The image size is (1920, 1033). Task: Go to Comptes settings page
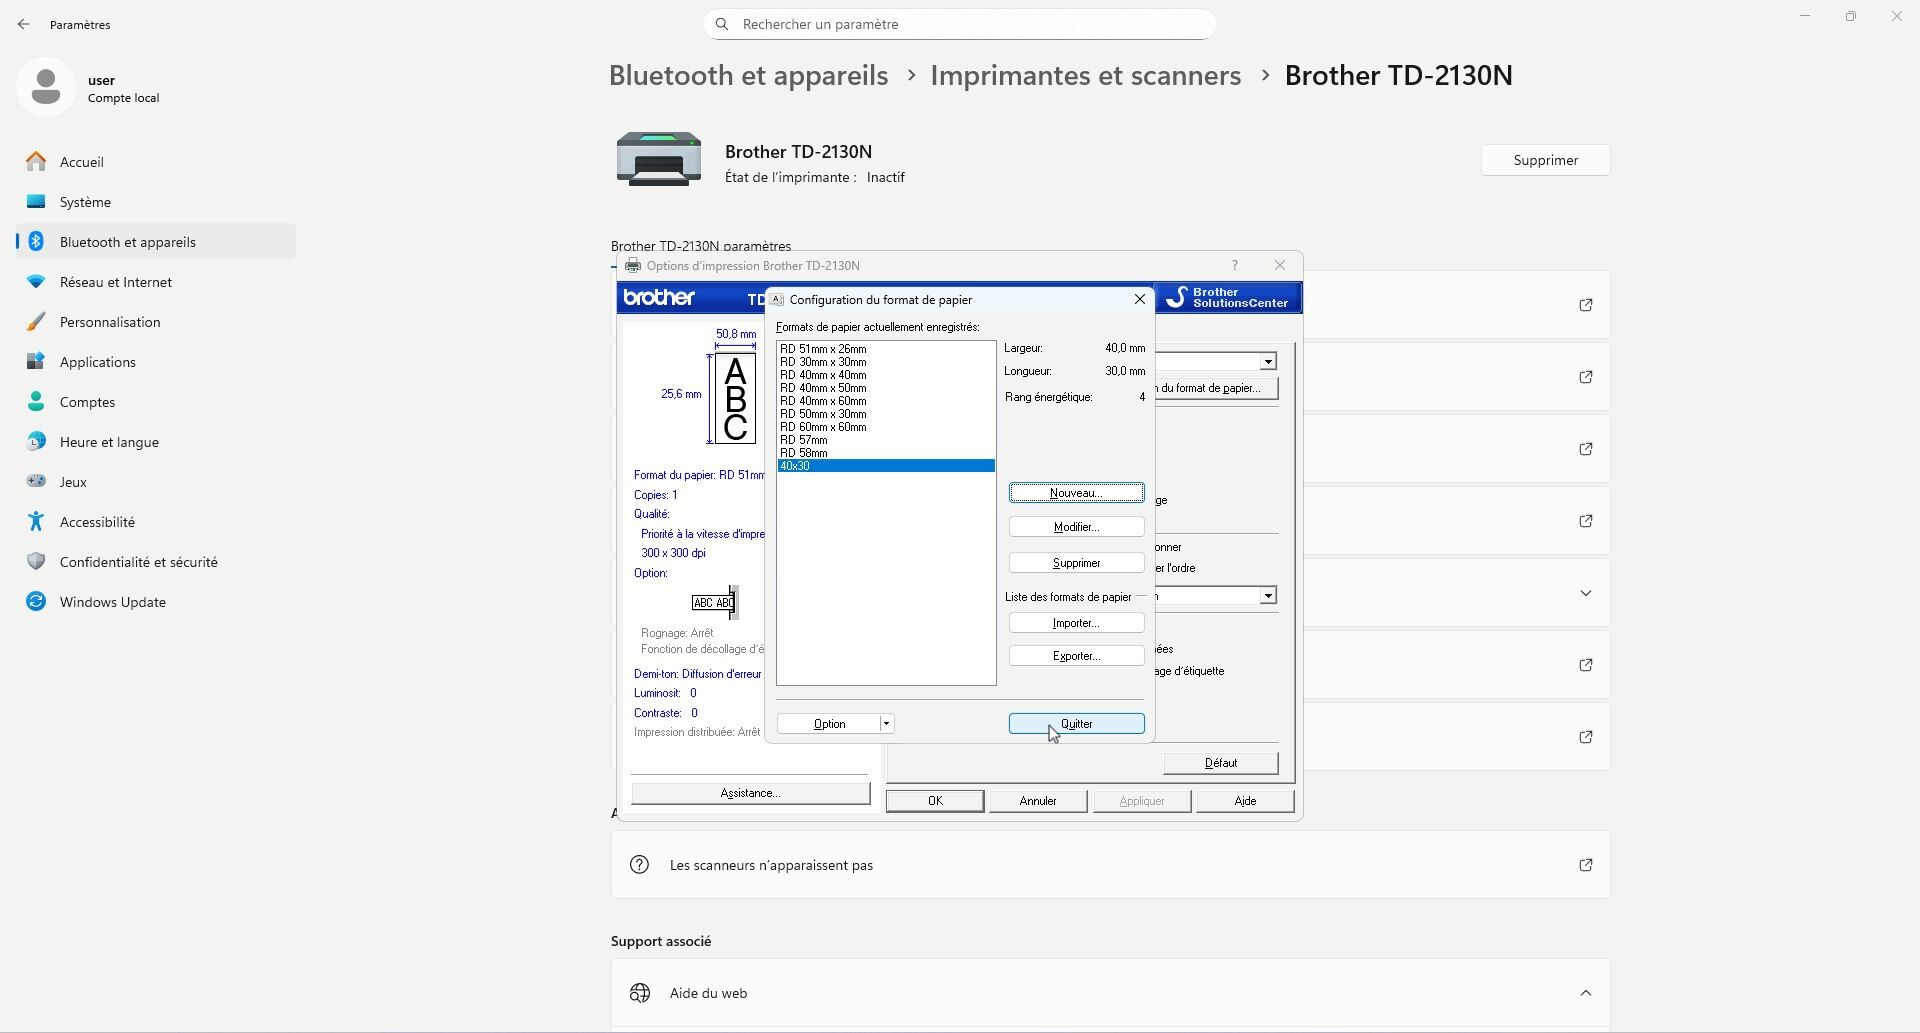[156, 402]
